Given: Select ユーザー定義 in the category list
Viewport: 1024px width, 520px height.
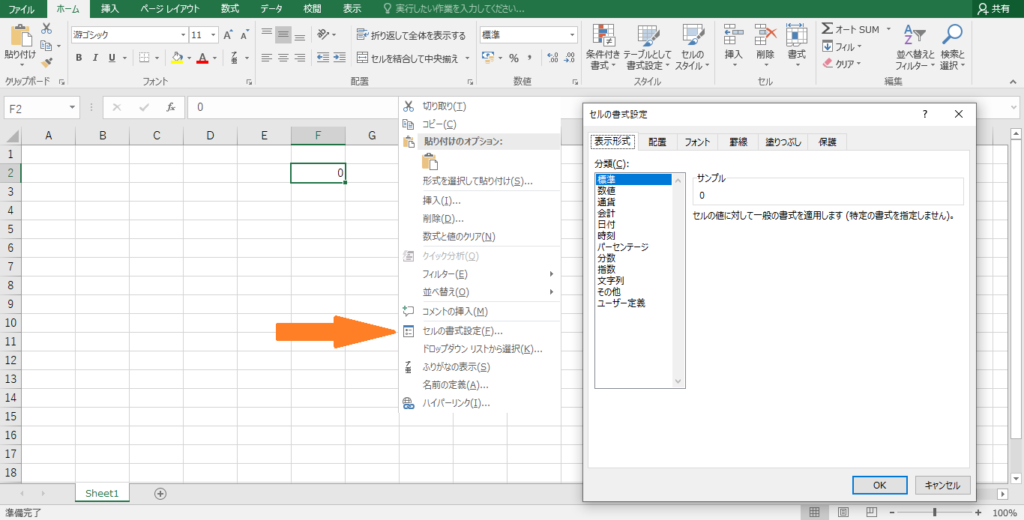Looking at the screenshot, I should point(621,303).
